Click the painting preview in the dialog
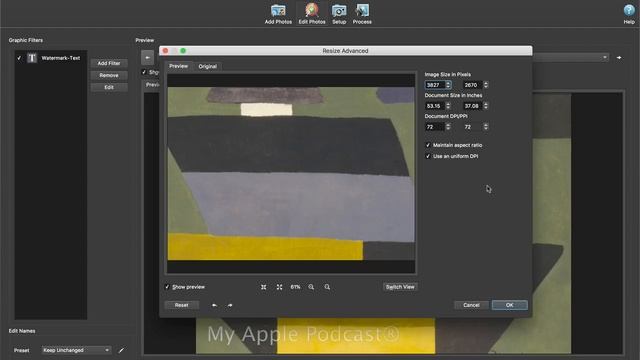The width and height of the screenshot is (640, 360). tap(291, 173)
